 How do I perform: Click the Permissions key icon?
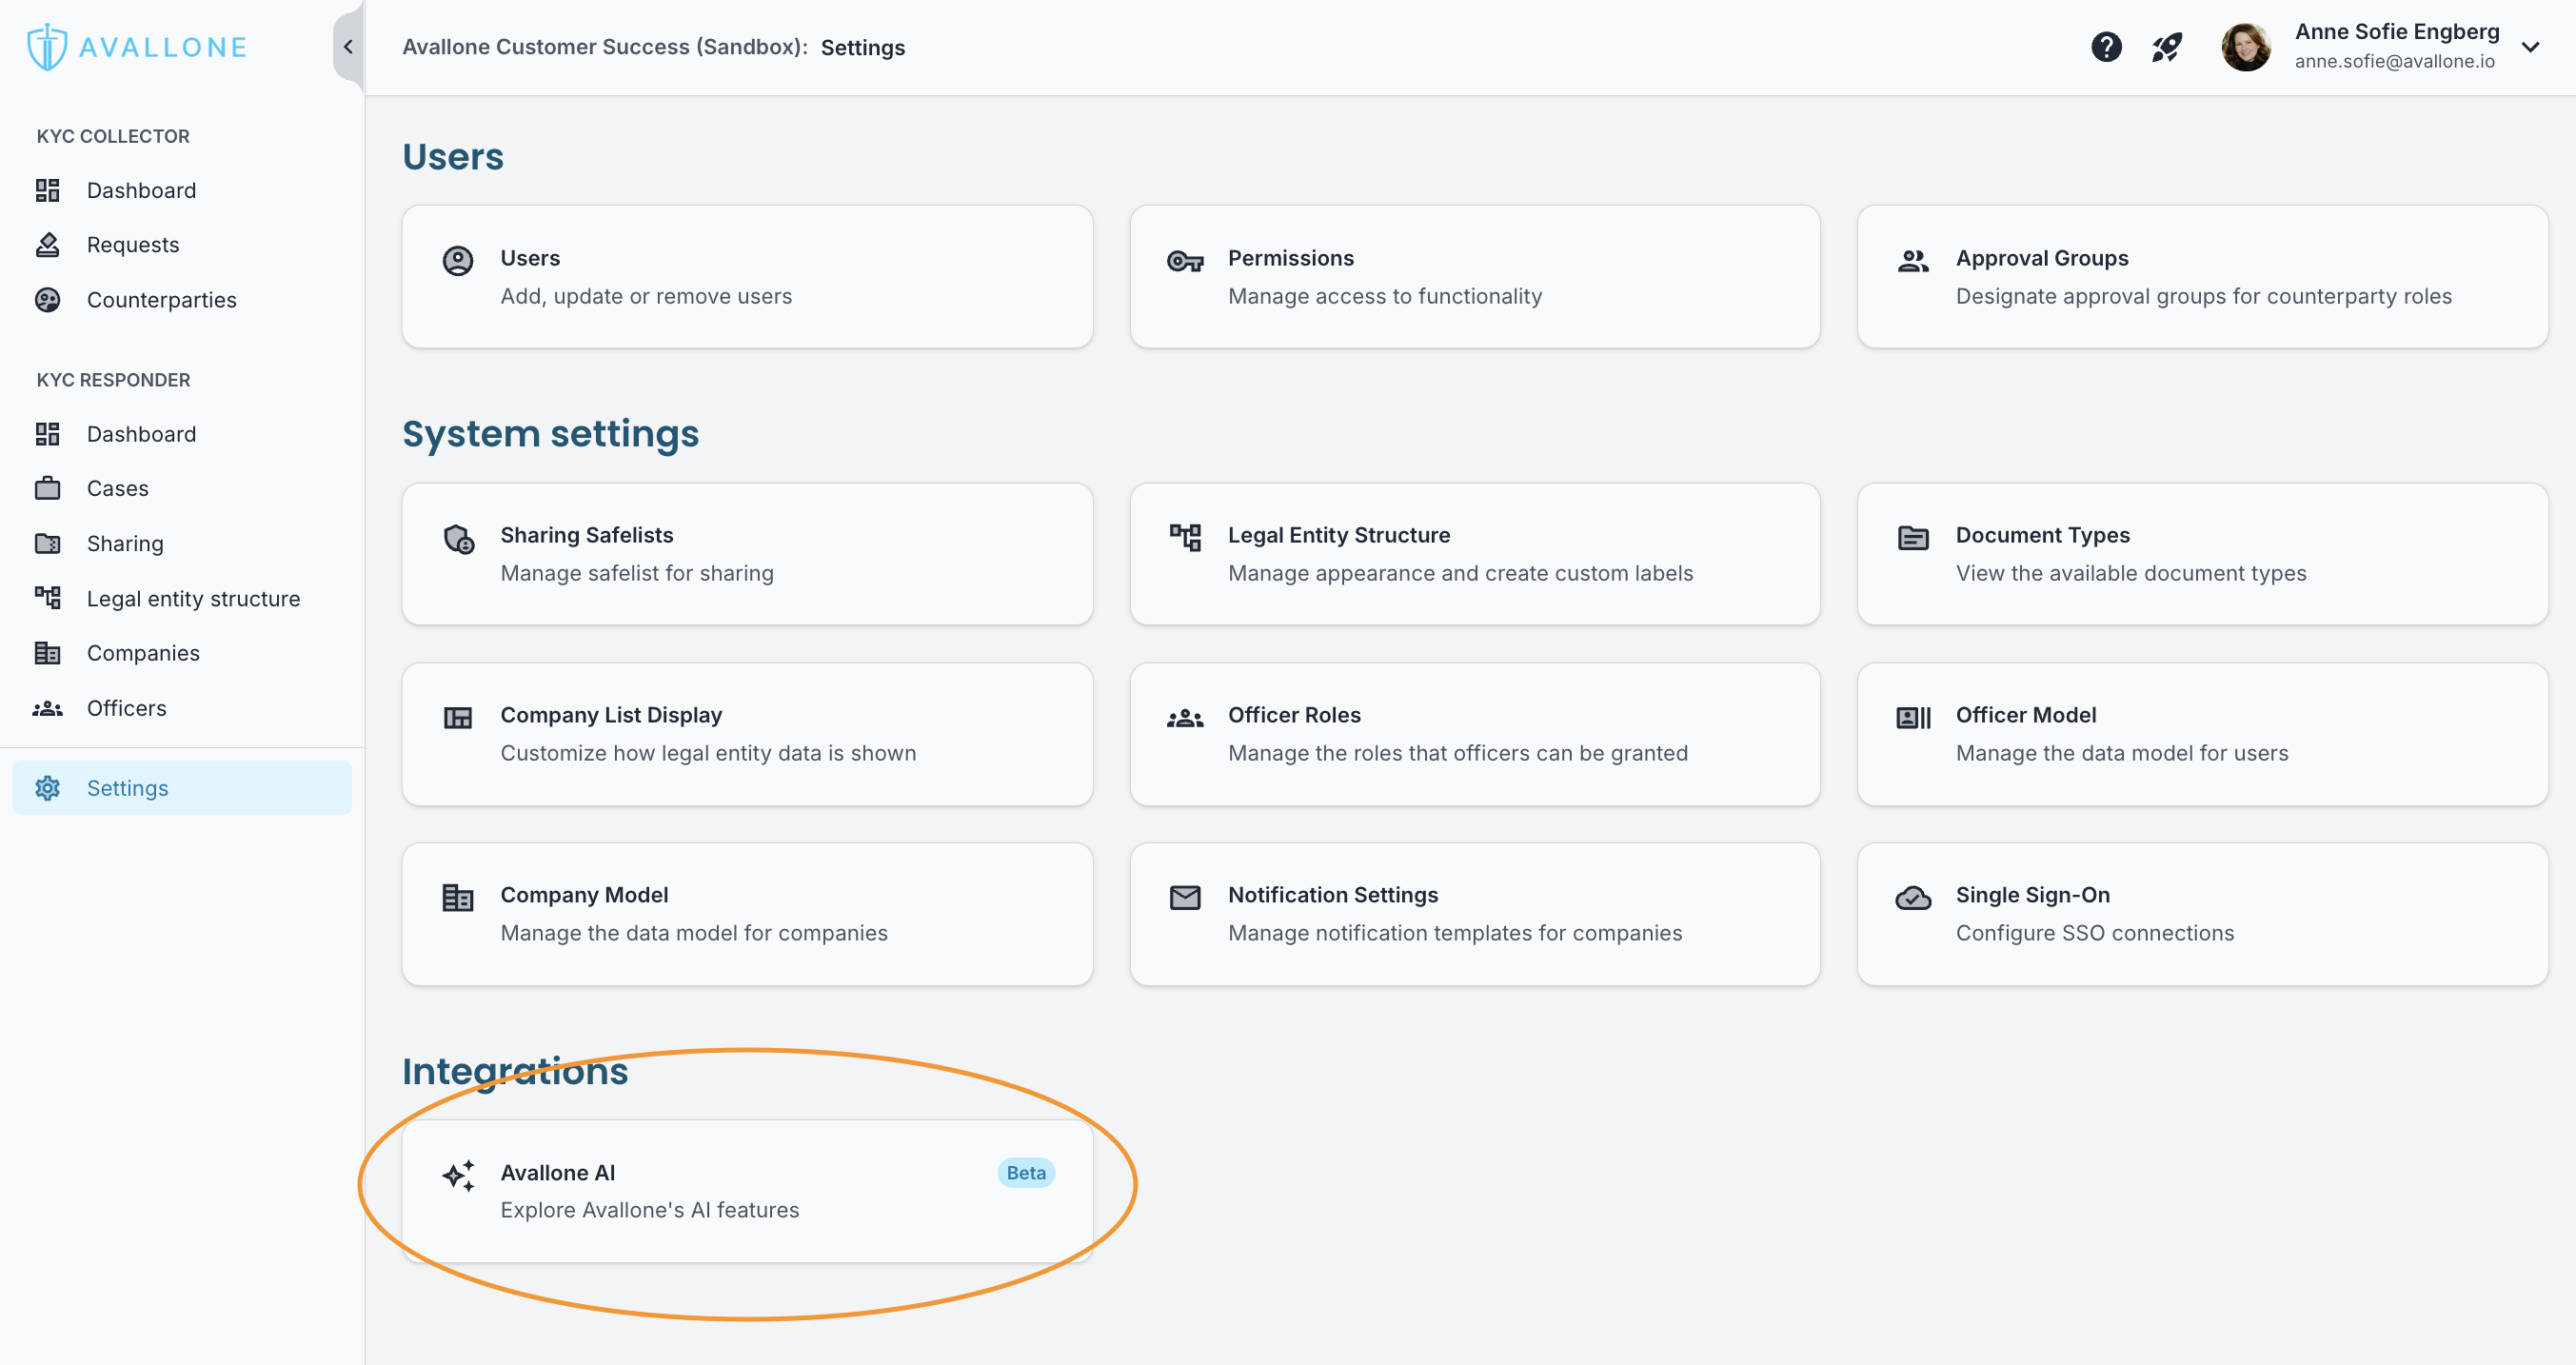(1185, 261)
